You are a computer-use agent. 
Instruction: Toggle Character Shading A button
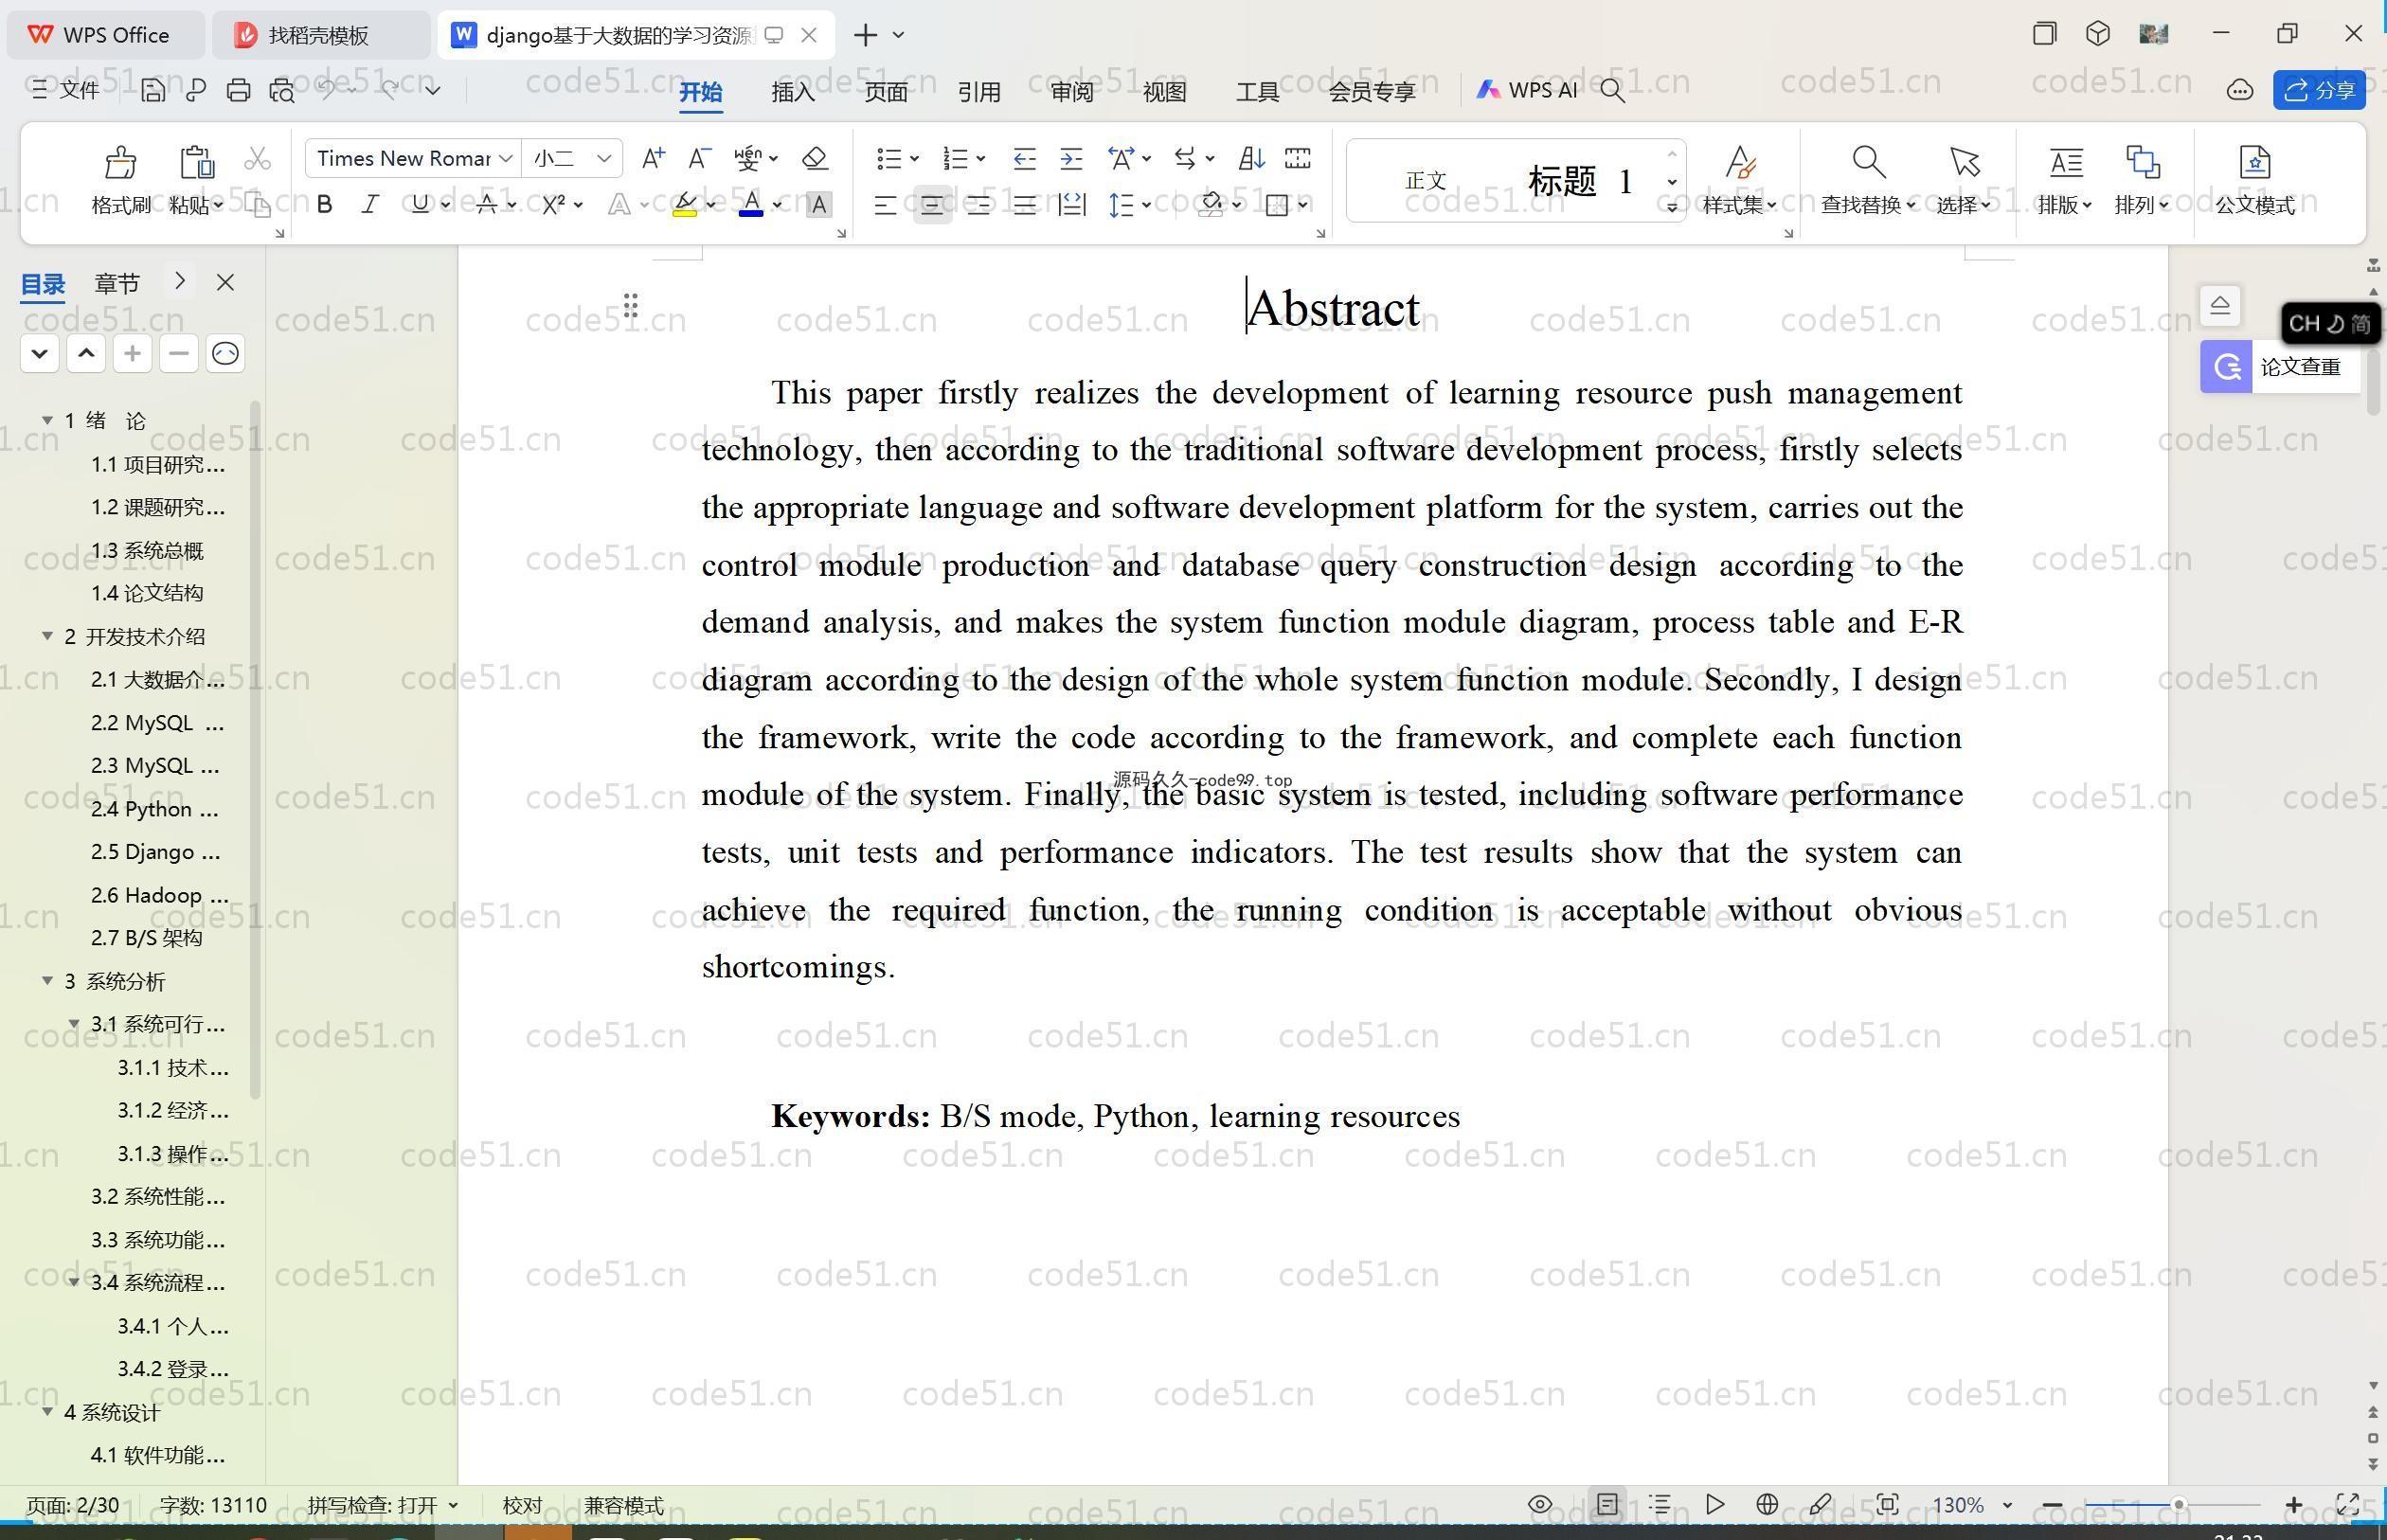818,205
